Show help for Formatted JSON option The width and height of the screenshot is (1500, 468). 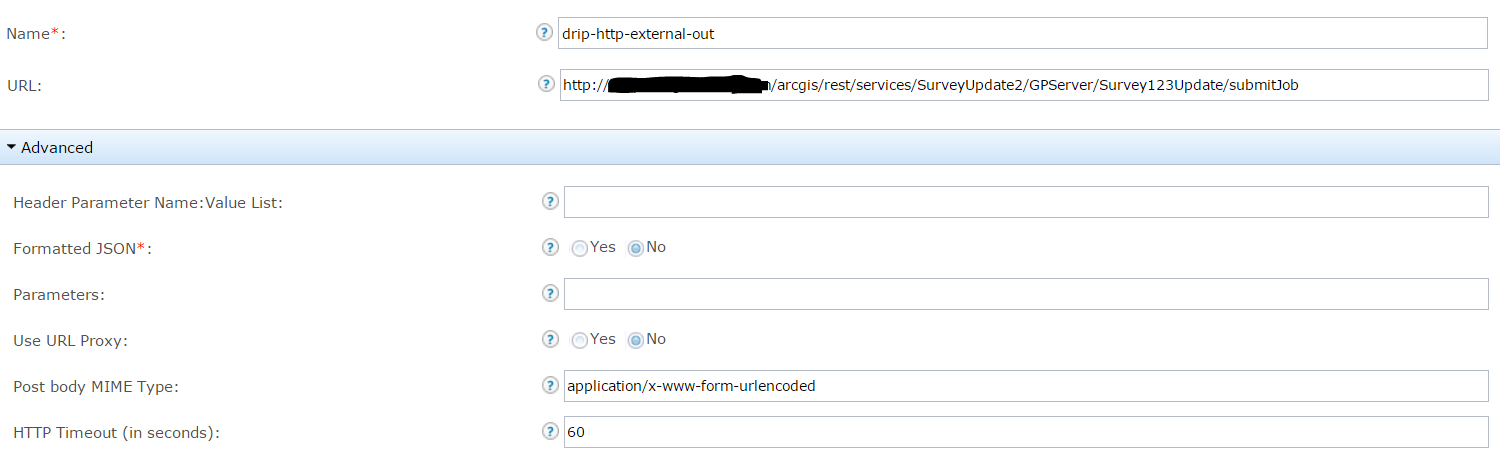pyautogui.click(x=549, y=248)
